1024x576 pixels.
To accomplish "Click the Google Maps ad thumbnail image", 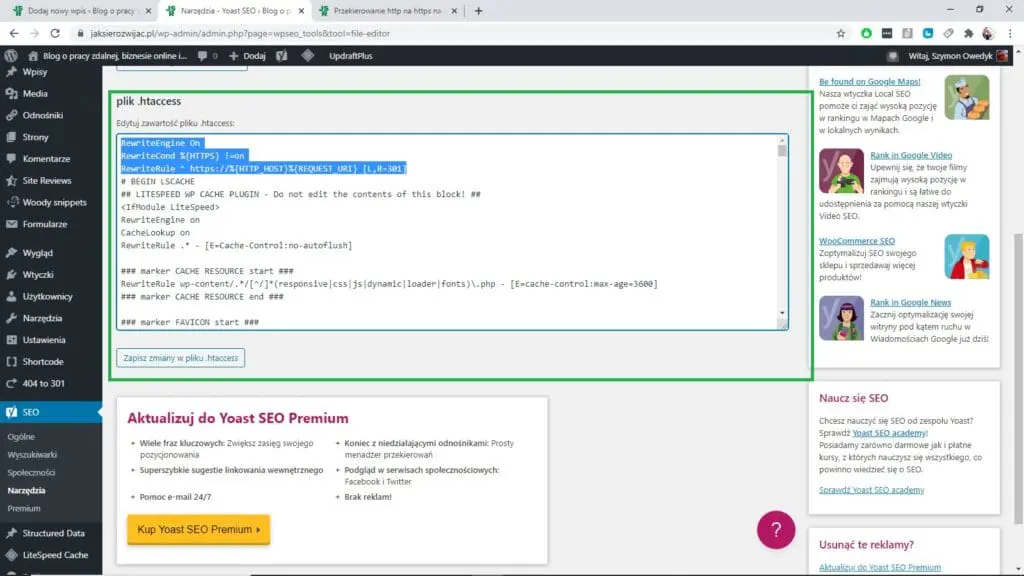I will coord(967,97).
